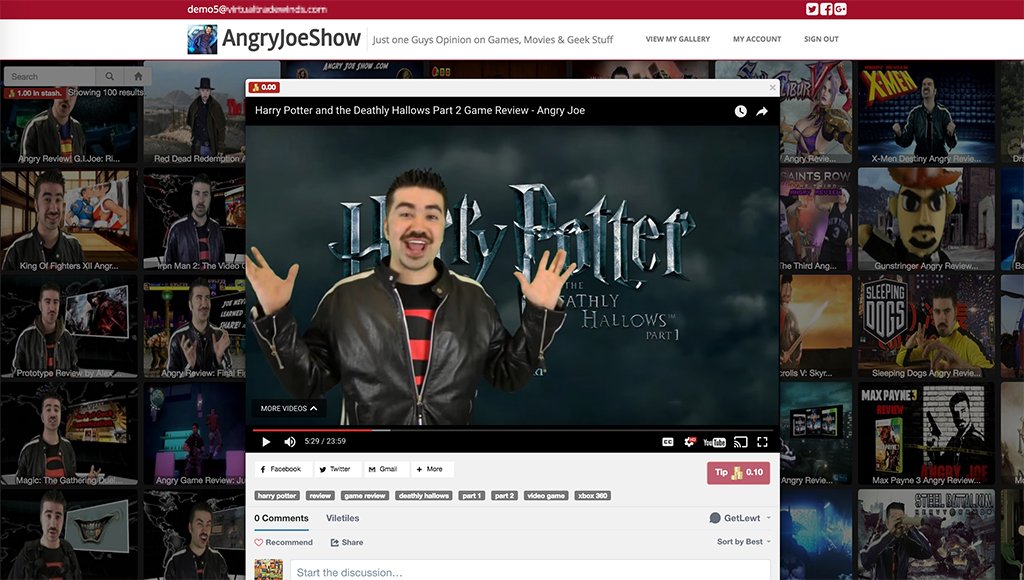
Task: Switch to 0 Comments tab
Action: click(281, 518)
